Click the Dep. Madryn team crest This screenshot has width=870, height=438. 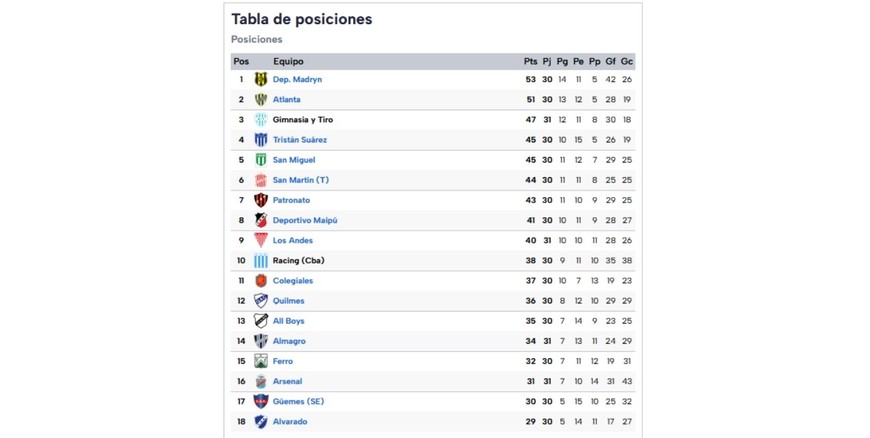coord(261,79)
